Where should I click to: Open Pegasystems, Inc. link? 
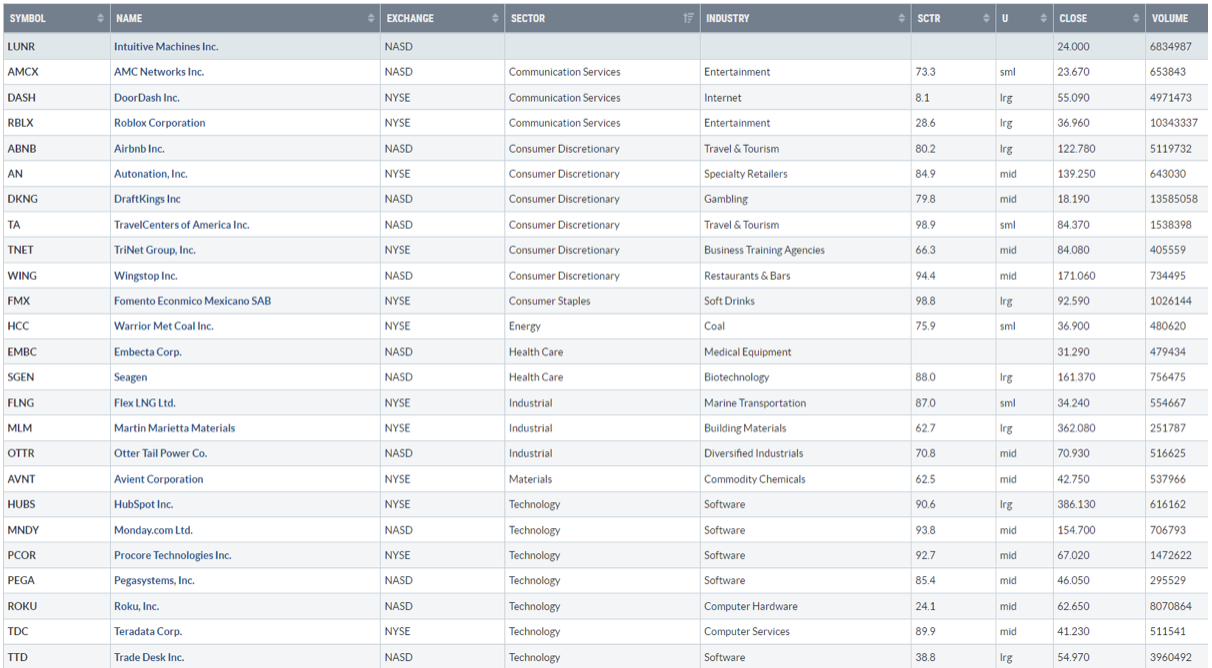tap(154, 580)
